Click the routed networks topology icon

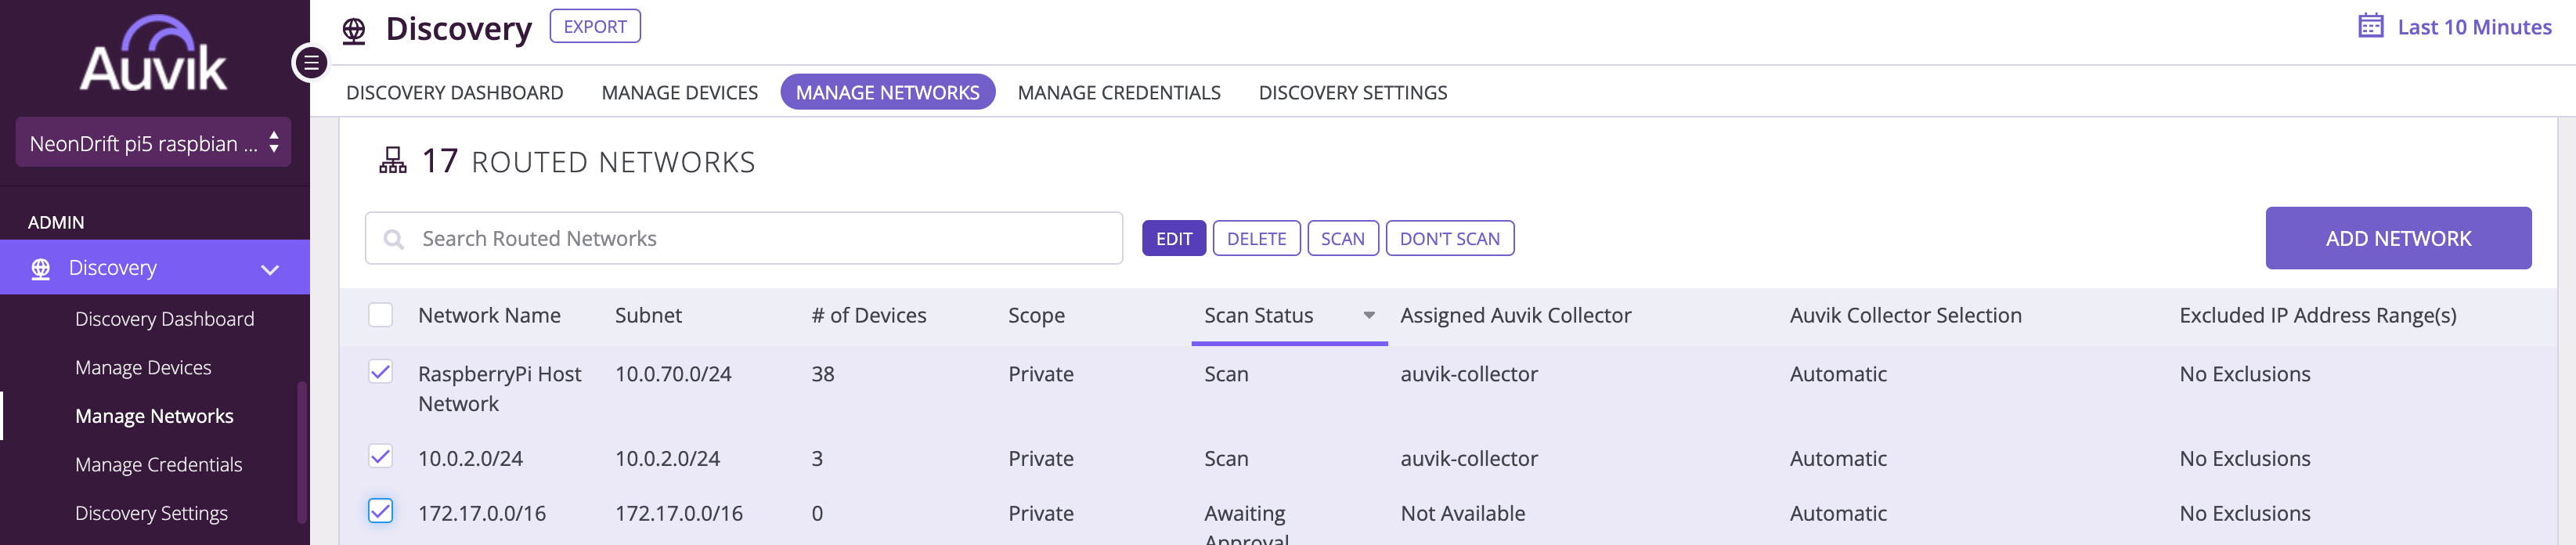point(393,160)
